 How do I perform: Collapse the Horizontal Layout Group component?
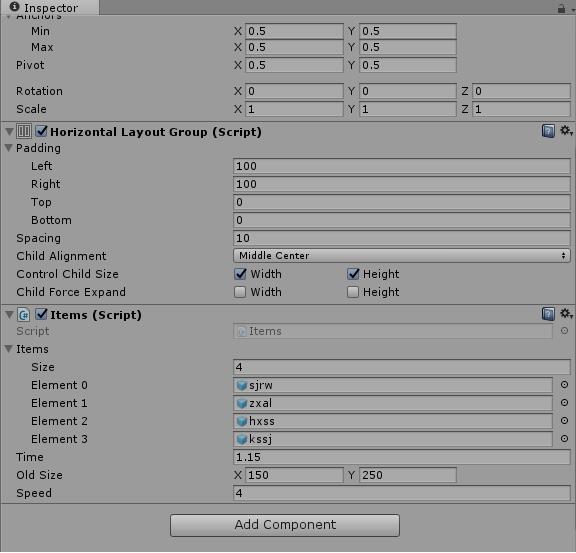pos(9,131)
